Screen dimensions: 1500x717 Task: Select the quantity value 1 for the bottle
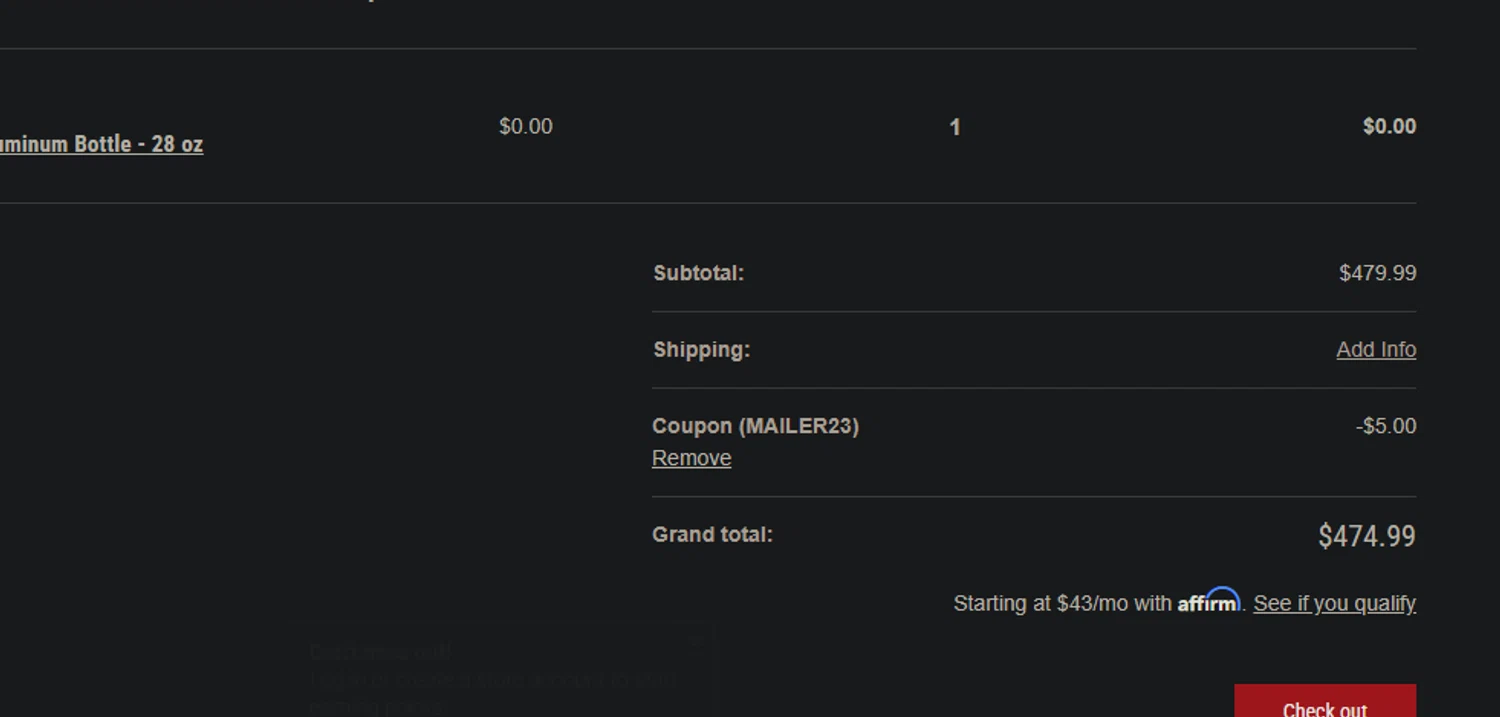coord(955,127)
